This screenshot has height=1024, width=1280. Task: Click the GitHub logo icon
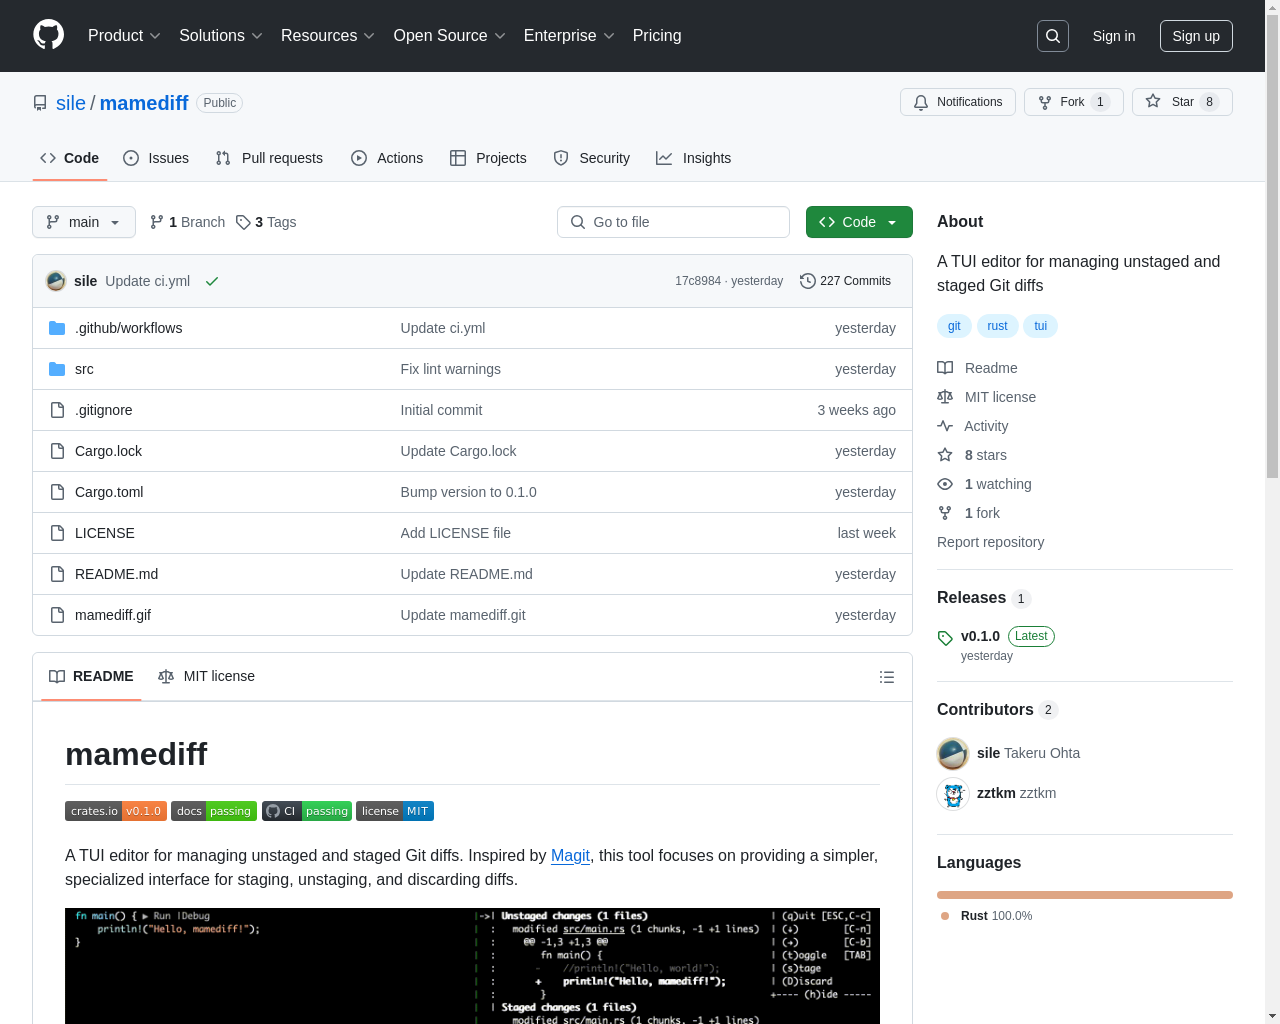click(x=48, y=35)
